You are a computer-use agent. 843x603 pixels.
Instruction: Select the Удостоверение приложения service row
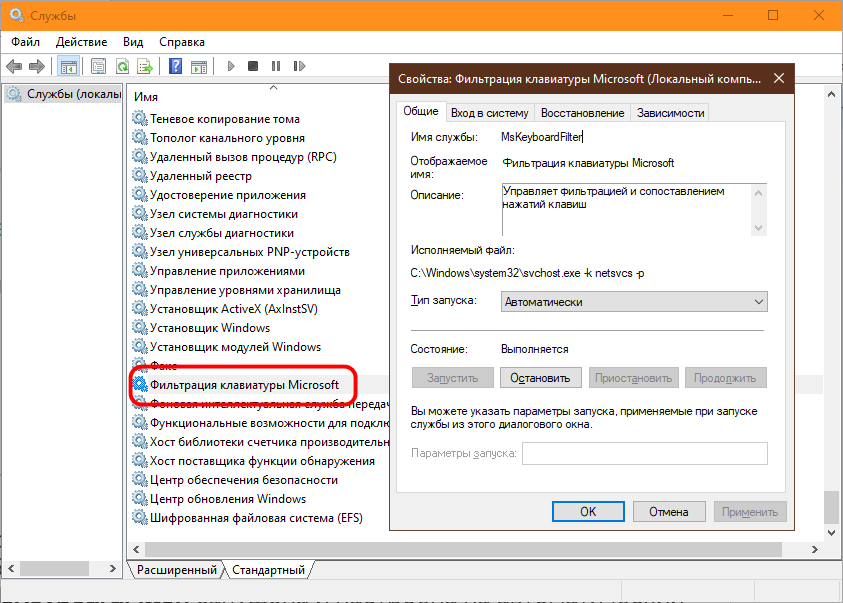[x=227, y=195]
